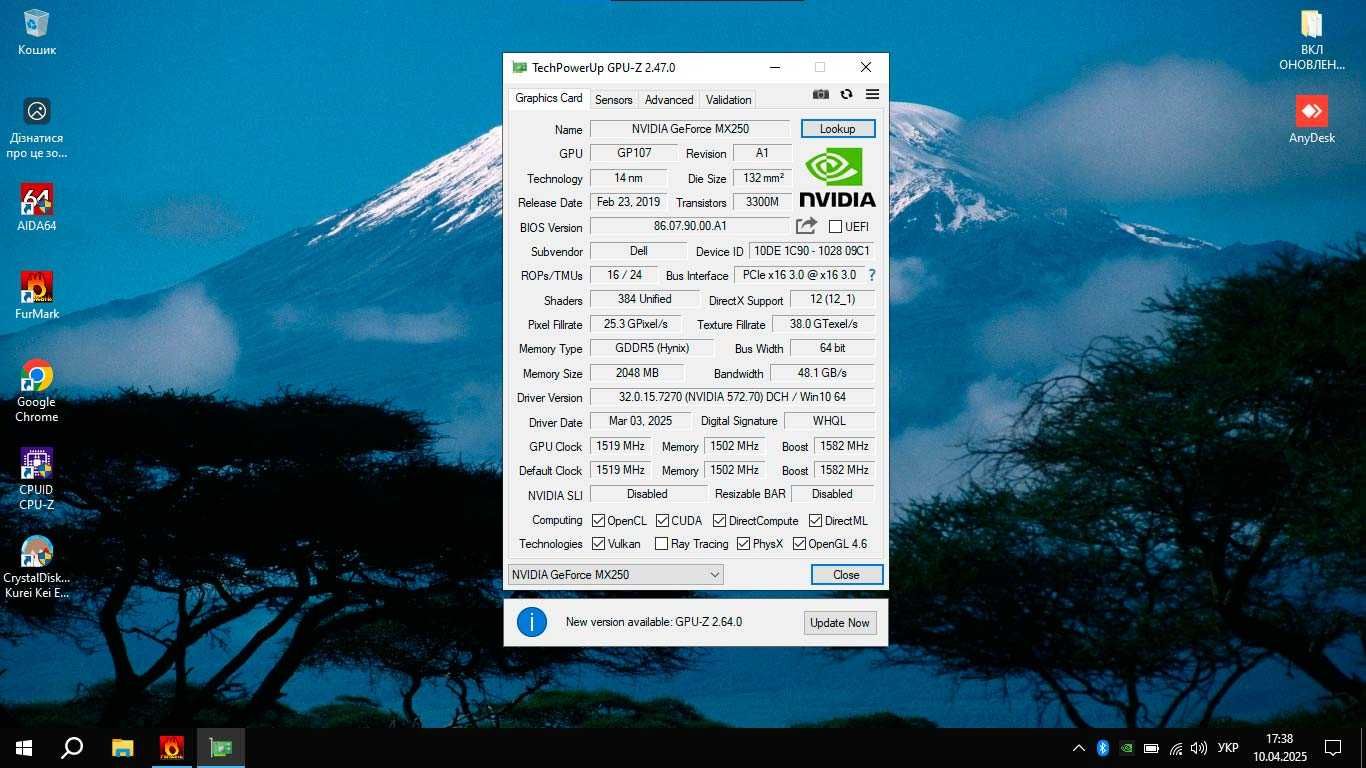This screenshot has width=1366, height=768.
Task: Click the NVIDIA logo in GPU-Z
Action: click(837, 178)
